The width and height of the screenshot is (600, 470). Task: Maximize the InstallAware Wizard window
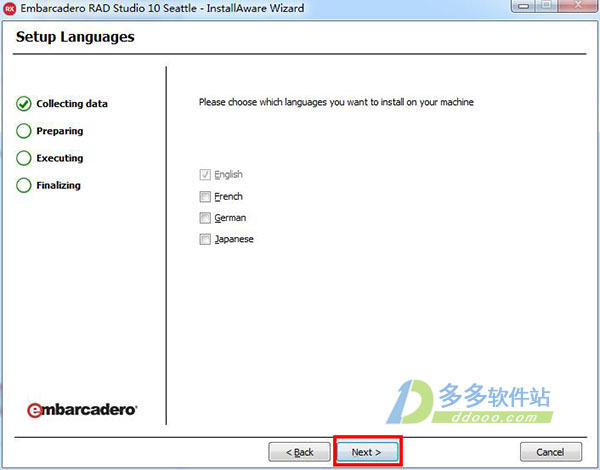548,6
